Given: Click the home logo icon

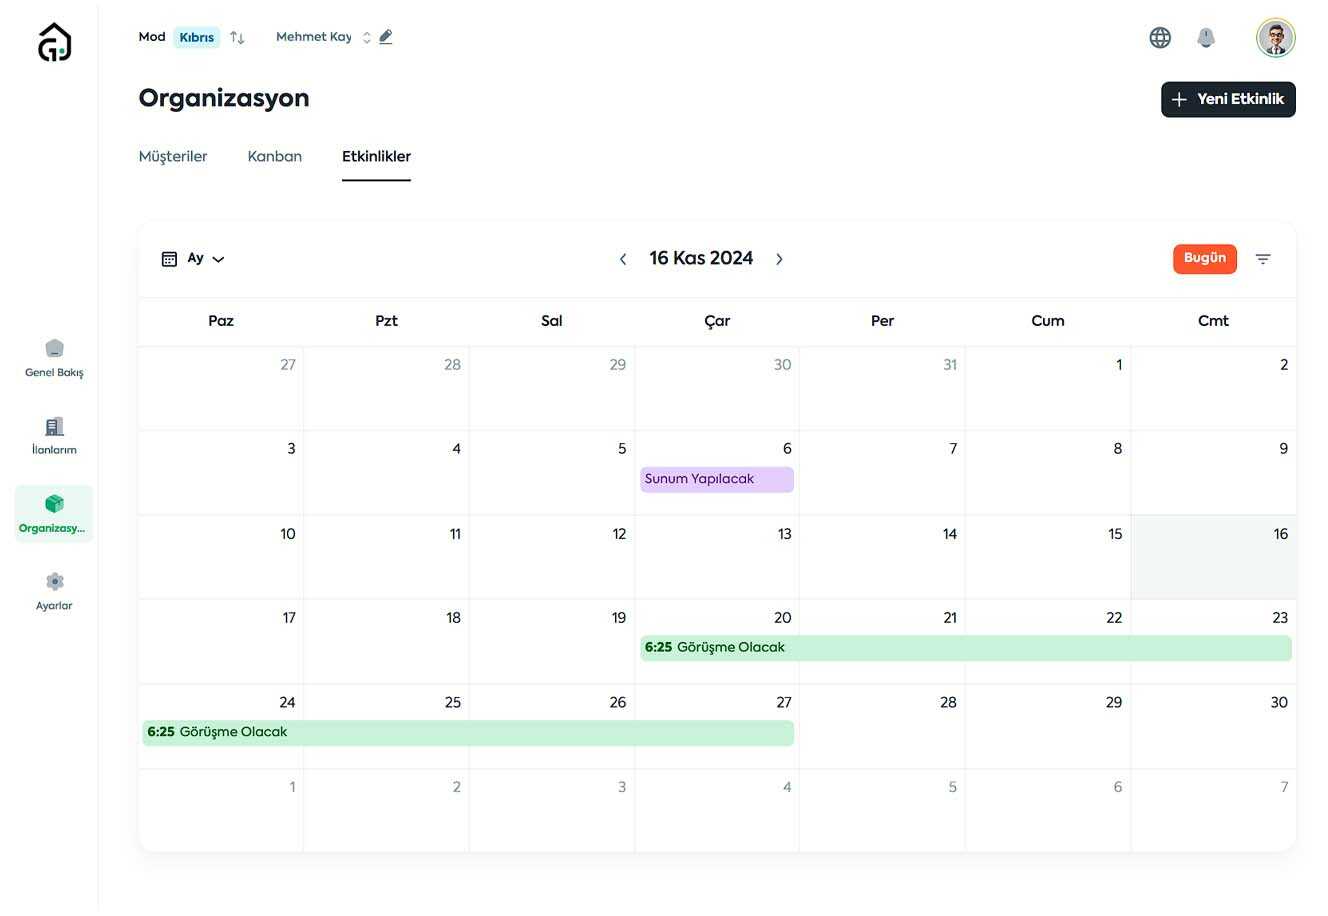Looking at the screenshot, I should click(54, 43).
